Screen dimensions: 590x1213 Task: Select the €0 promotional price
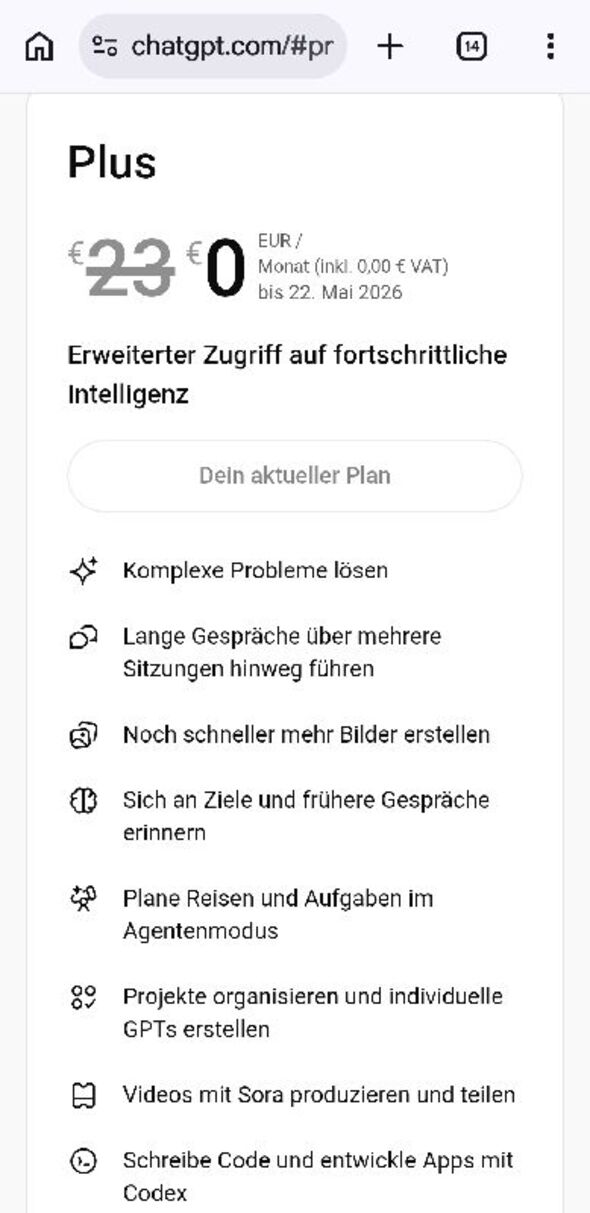pyautogui.click(x=222, y=263)
